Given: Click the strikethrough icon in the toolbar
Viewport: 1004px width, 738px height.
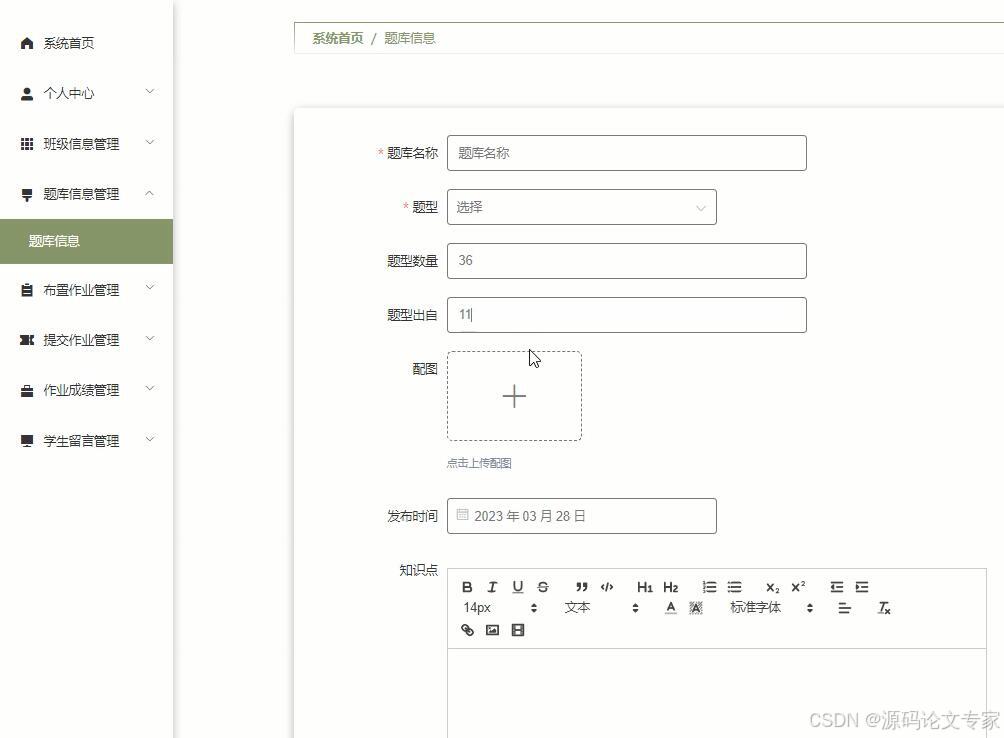Looking at the screenshot, I should 543,587.
